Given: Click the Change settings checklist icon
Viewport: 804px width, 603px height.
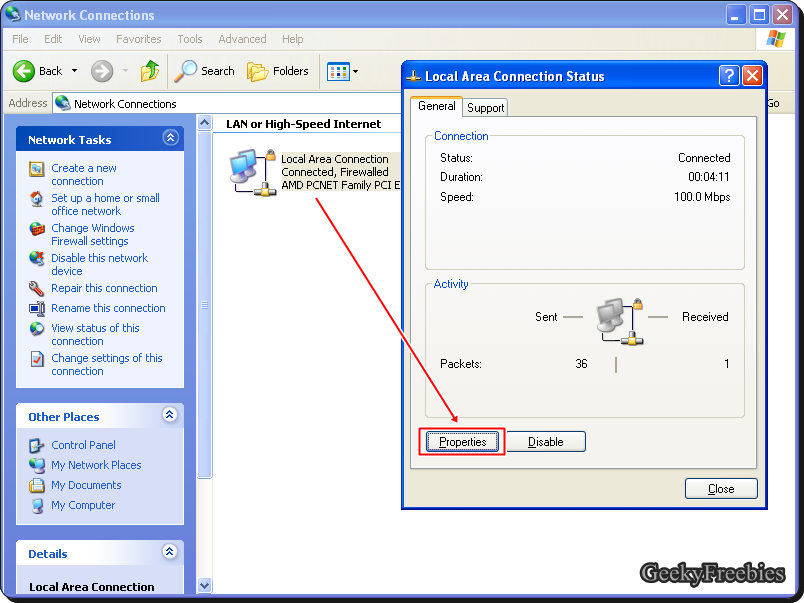Looking at the screenshot, I should [x=36, y=359].
